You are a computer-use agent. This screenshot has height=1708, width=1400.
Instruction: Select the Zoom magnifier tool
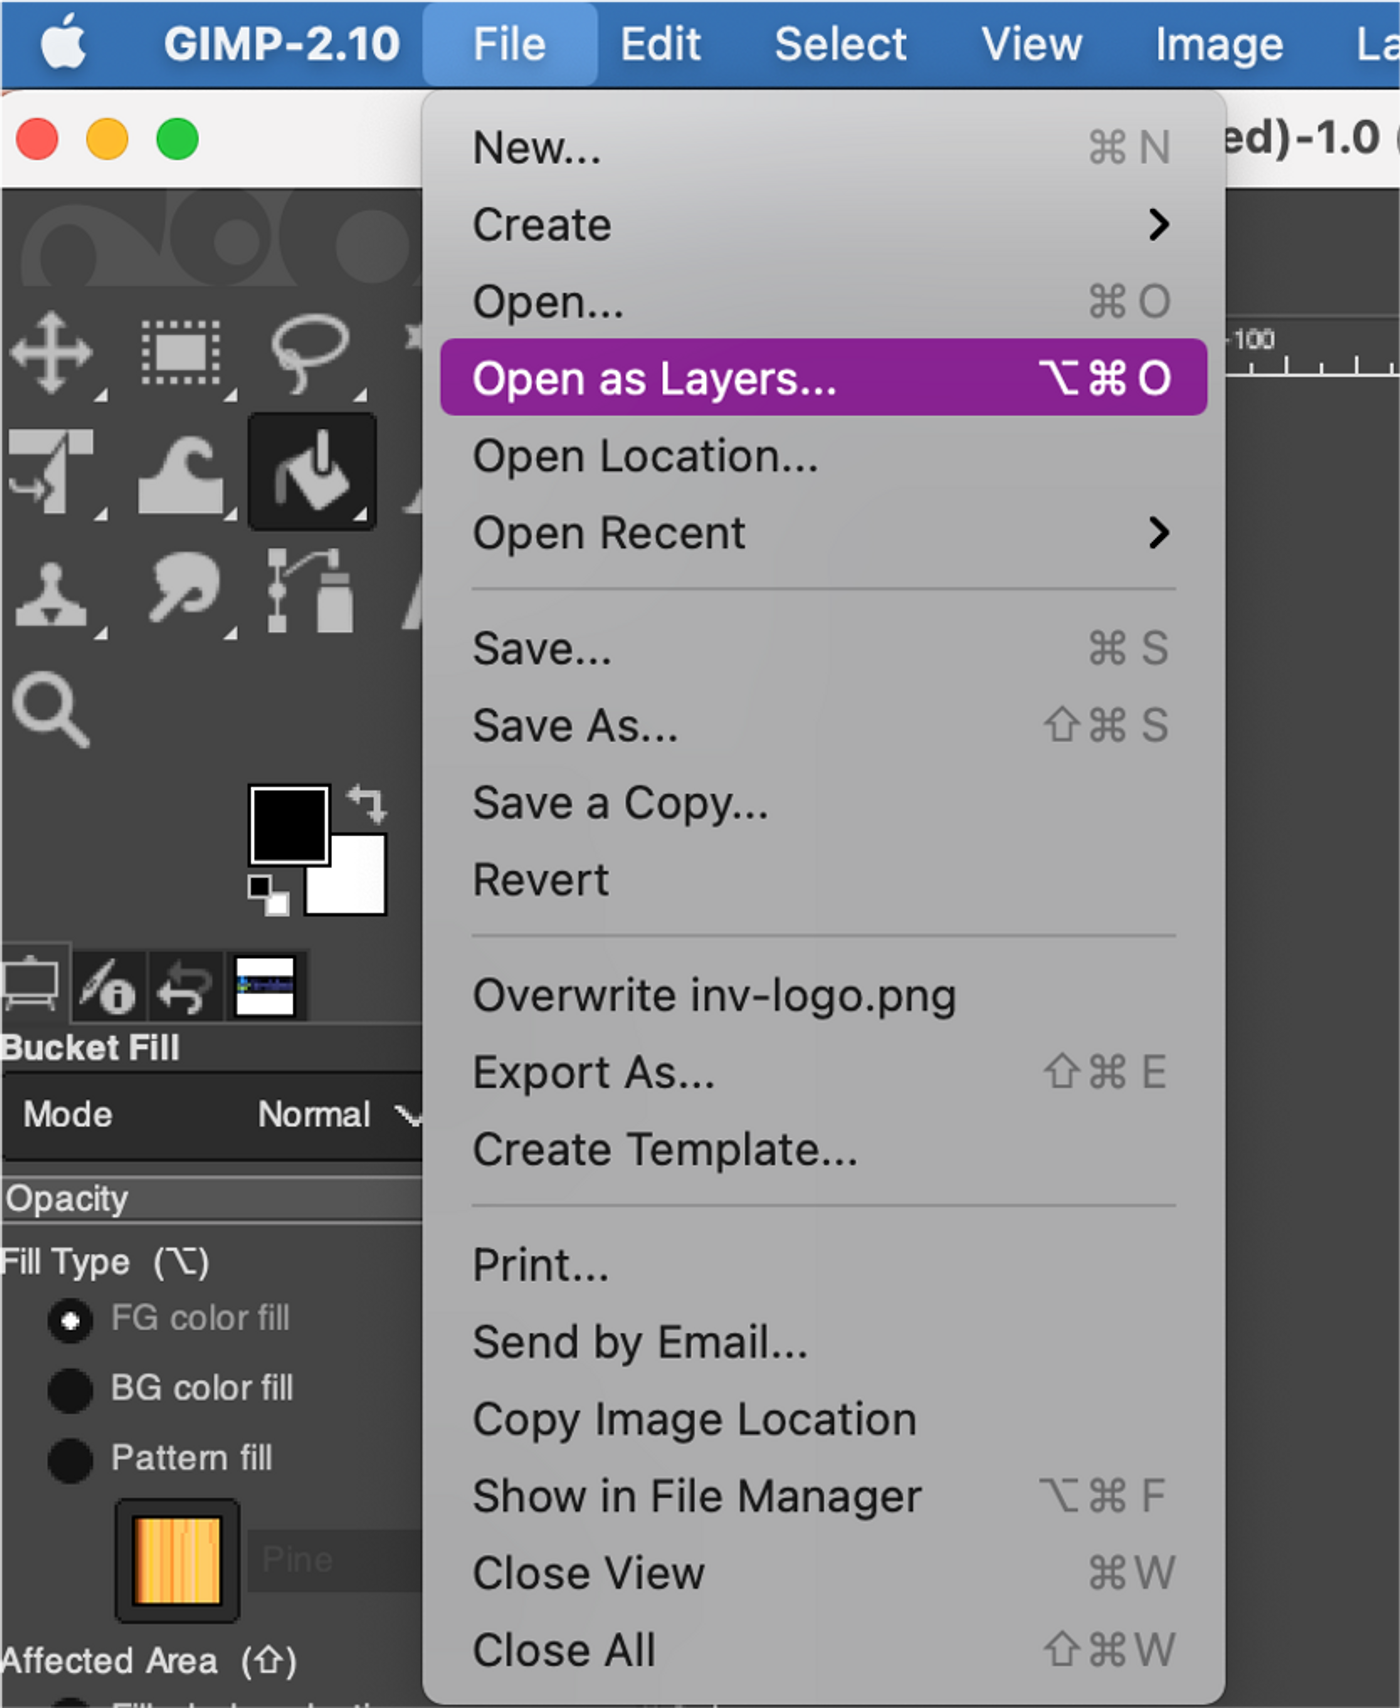[x=50, y=710]
